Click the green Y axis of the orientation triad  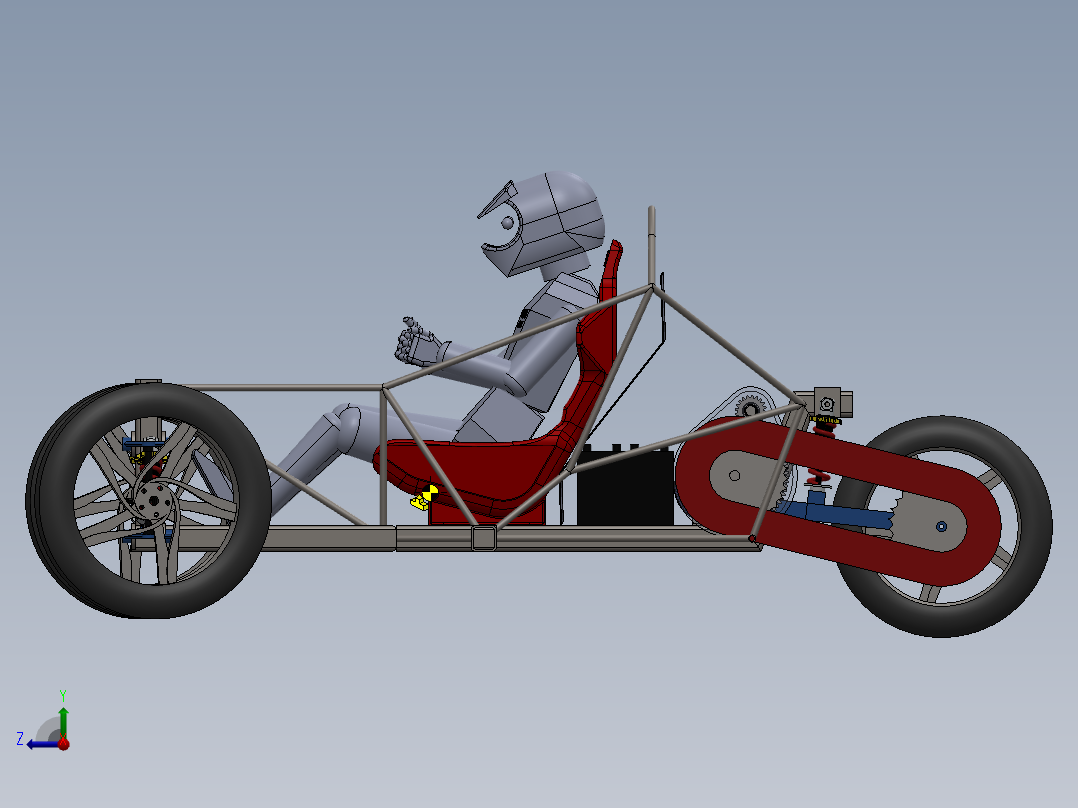tap(63, 723)
